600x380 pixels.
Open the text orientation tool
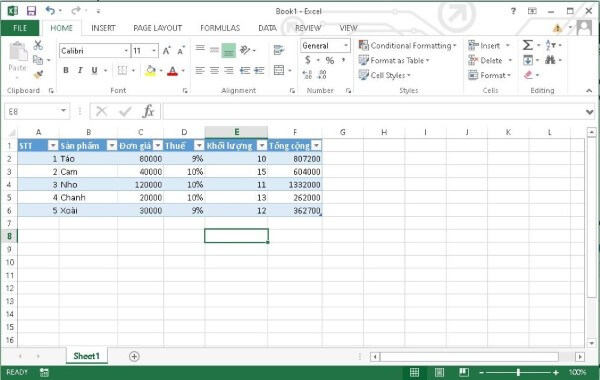point(245,50)
